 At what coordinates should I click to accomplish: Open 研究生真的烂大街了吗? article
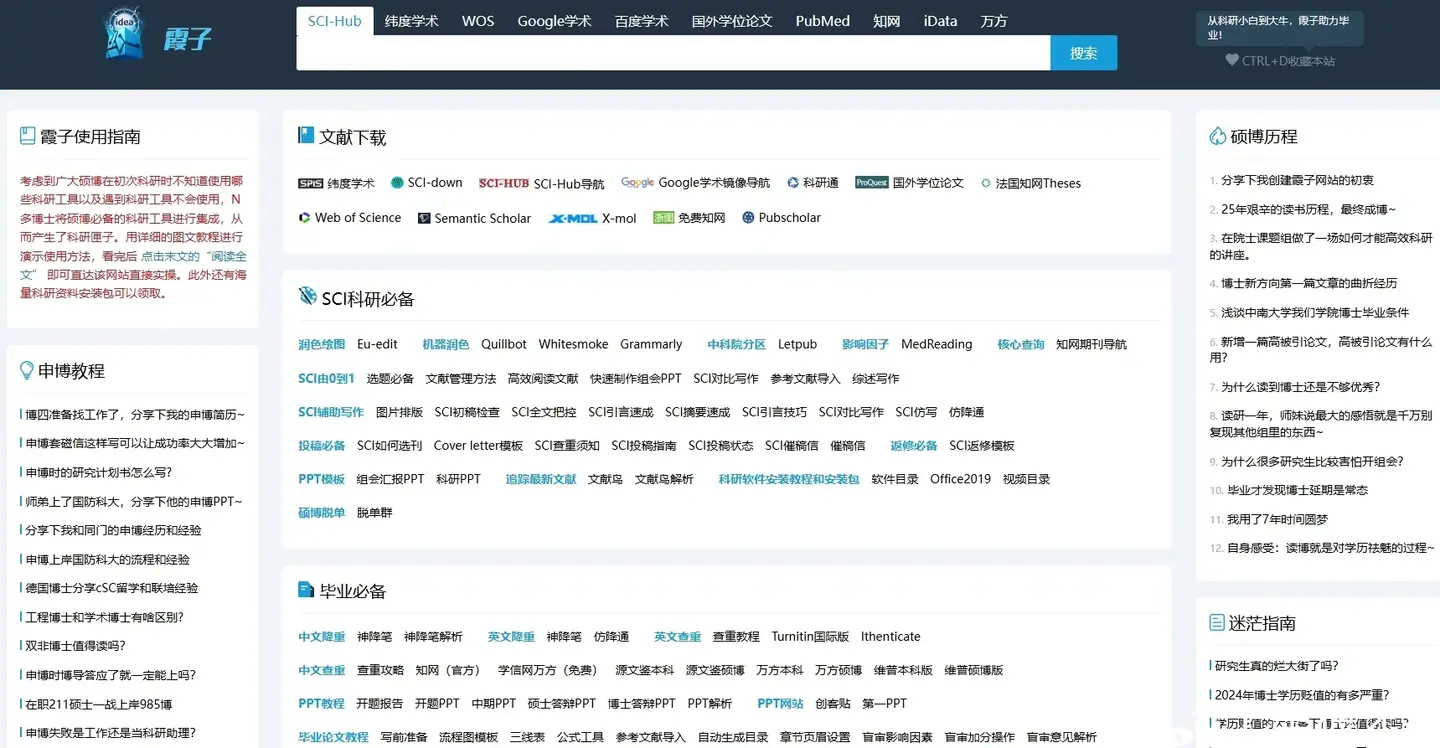(1276, 665)
